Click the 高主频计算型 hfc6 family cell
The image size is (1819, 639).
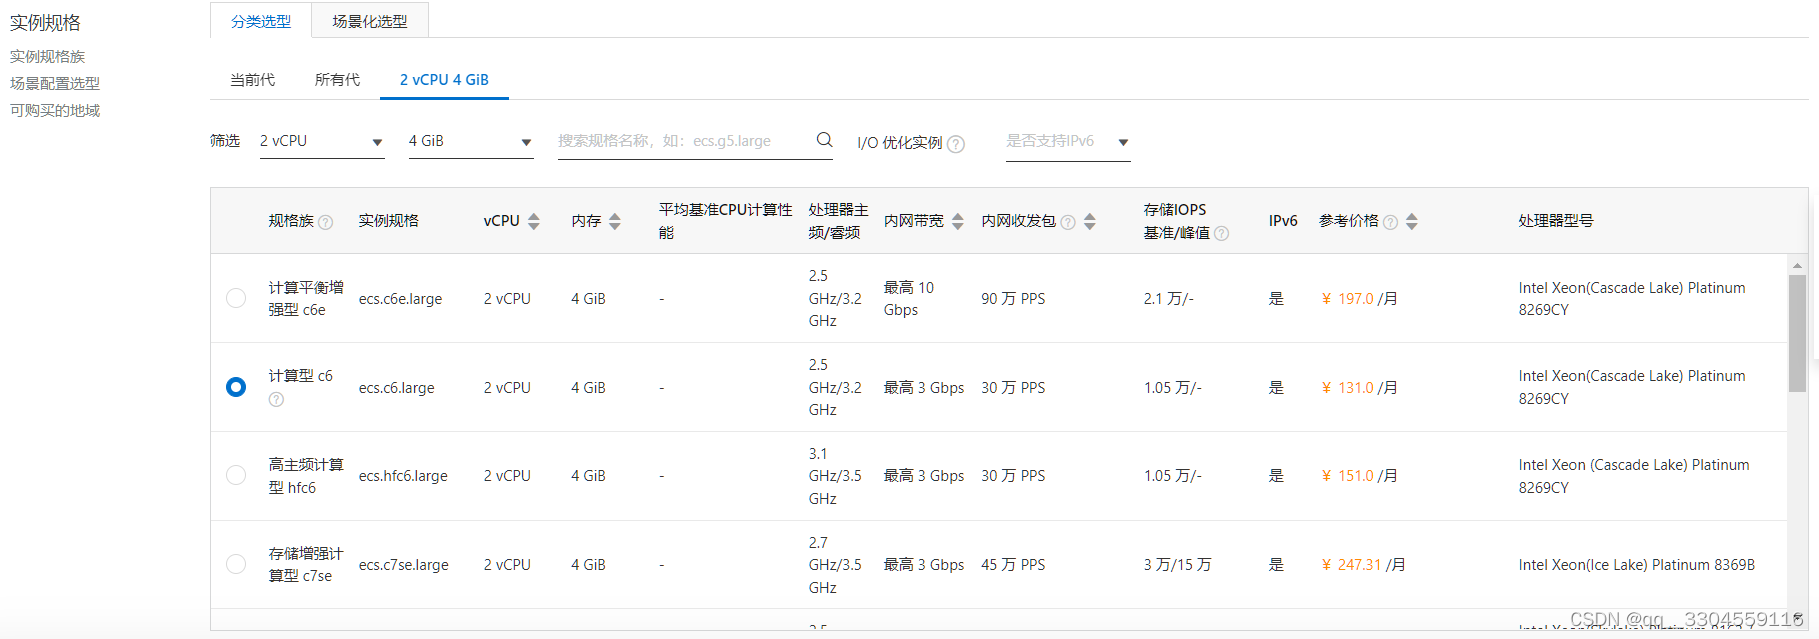306,475
